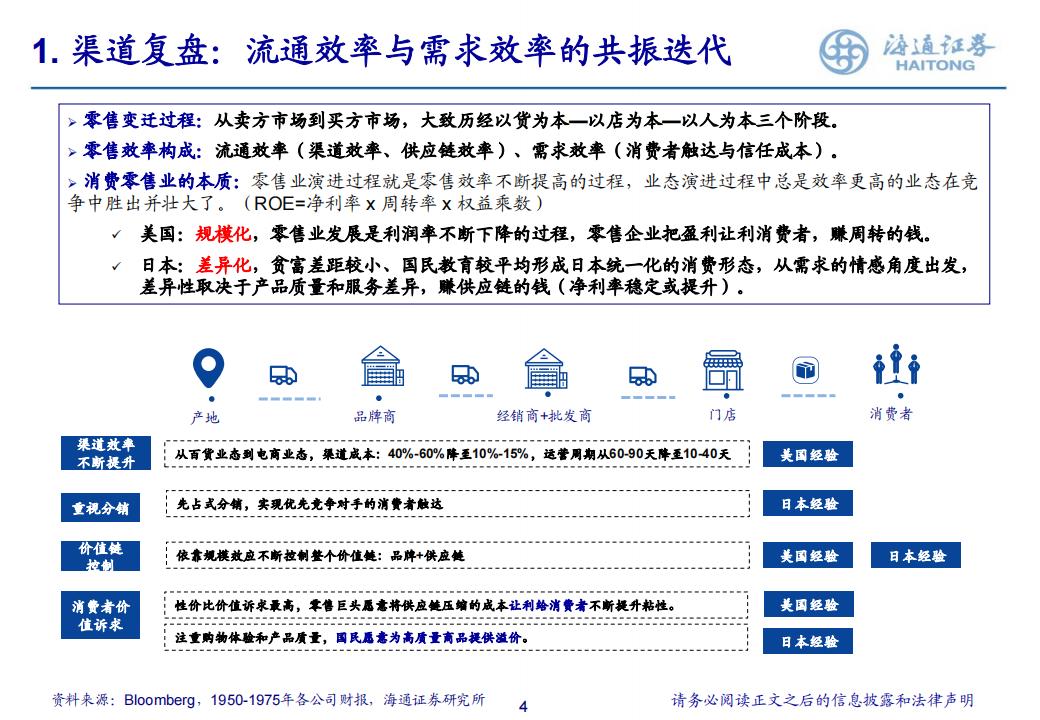Viewport: 1040px width, 720px height.
Task: Select the package box icon before 消费者
Action: click(806, 370)
